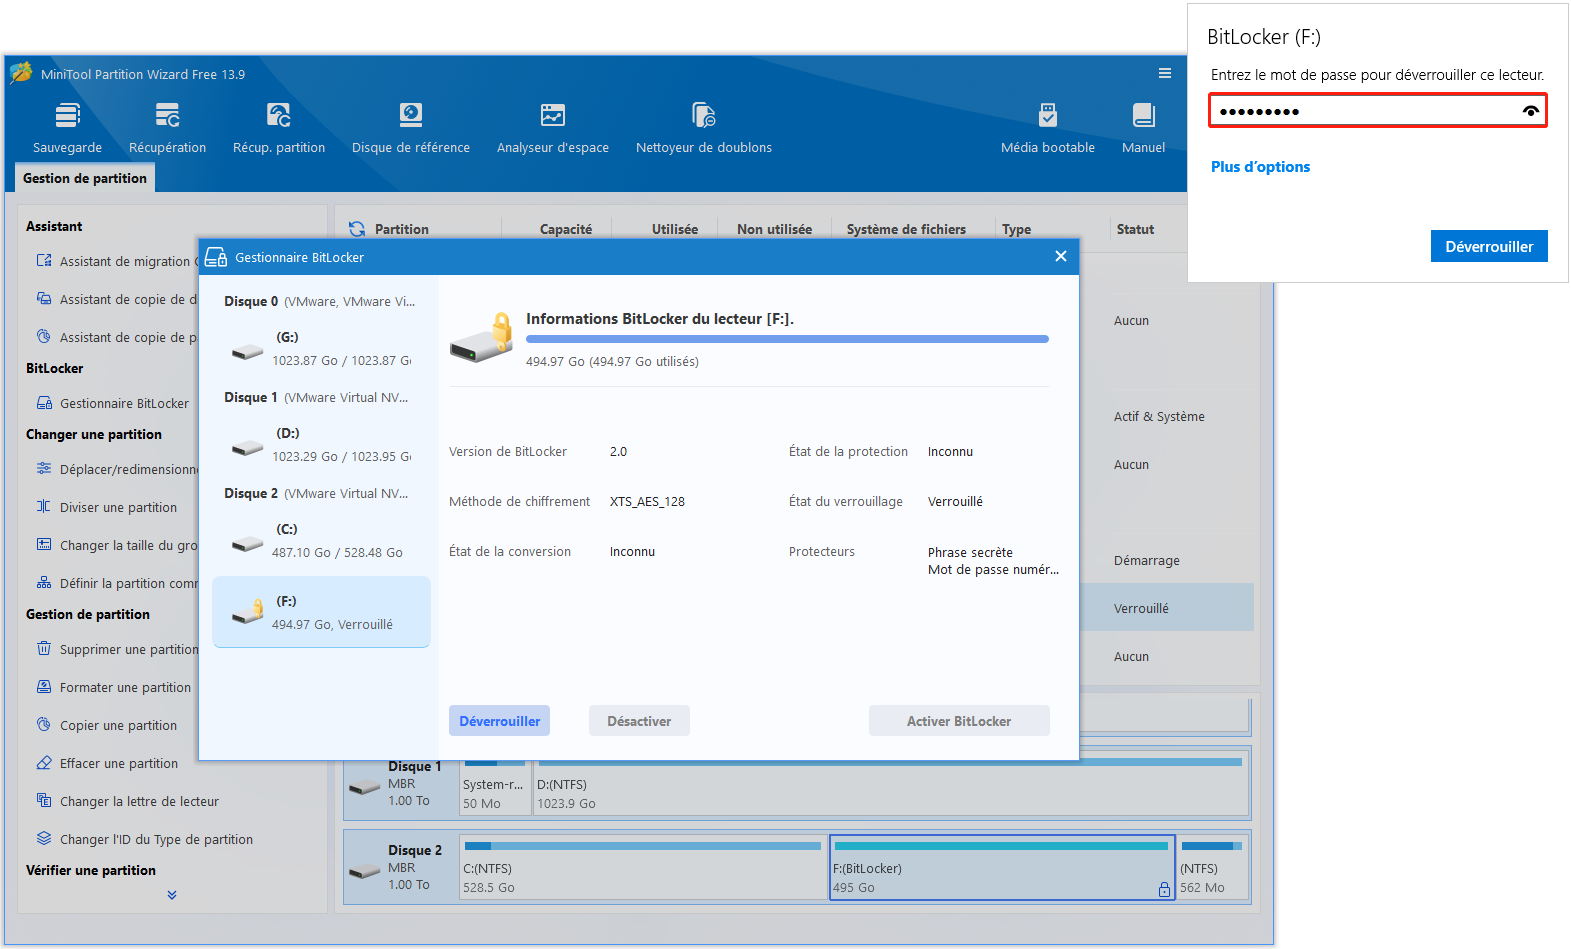Open Assistant de migration wizard
Image resolution: width=1571 pixels, height=949 pixels.
coord(118,261)
